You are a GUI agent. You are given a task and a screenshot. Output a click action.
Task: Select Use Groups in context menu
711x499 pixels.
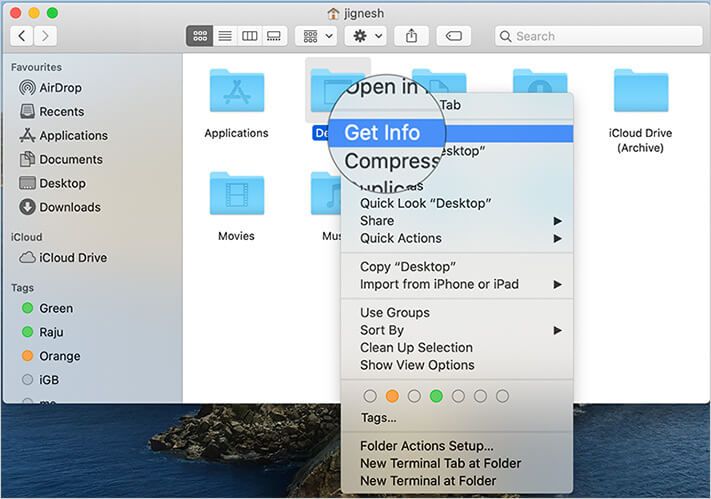[395, 313]
